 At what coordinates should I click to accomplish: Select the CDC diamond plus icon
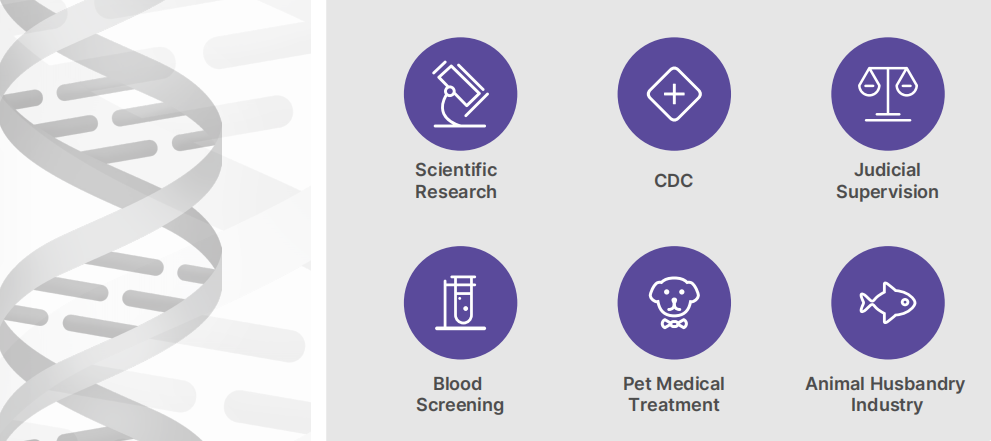tap(674, 94)
